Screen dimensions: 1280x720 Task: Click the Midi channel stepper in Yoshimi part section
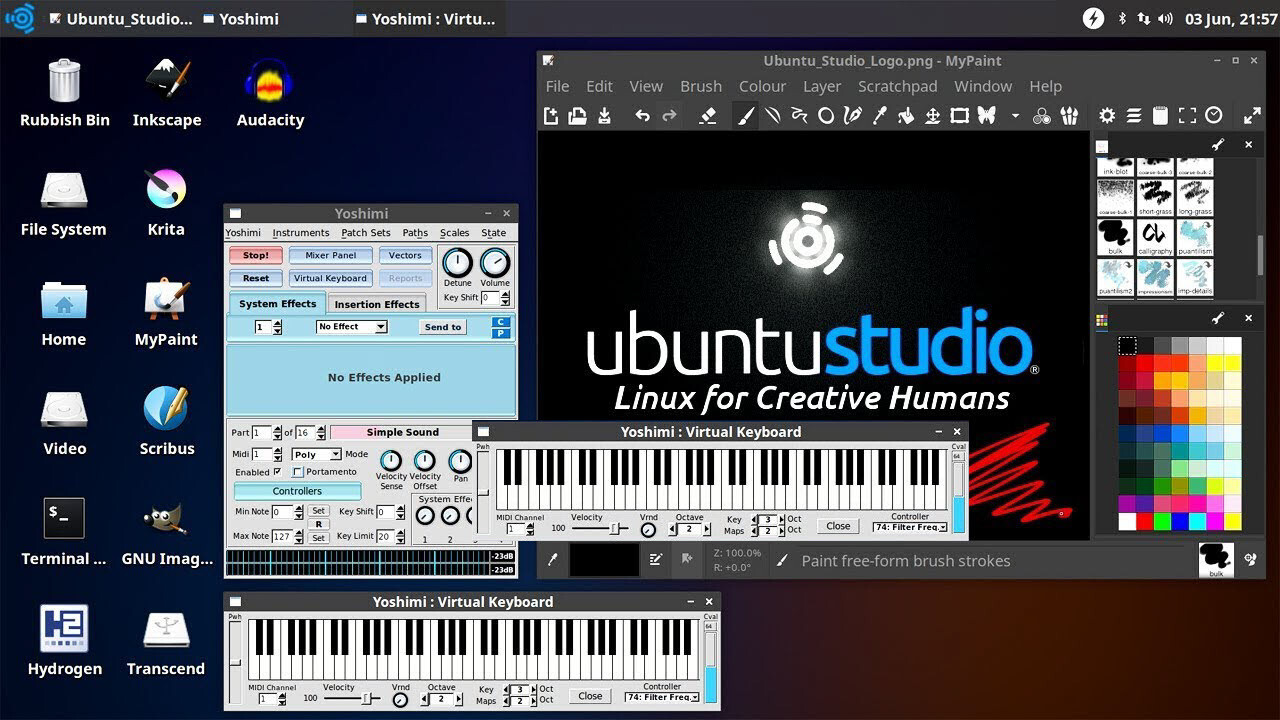click(277, 454)
